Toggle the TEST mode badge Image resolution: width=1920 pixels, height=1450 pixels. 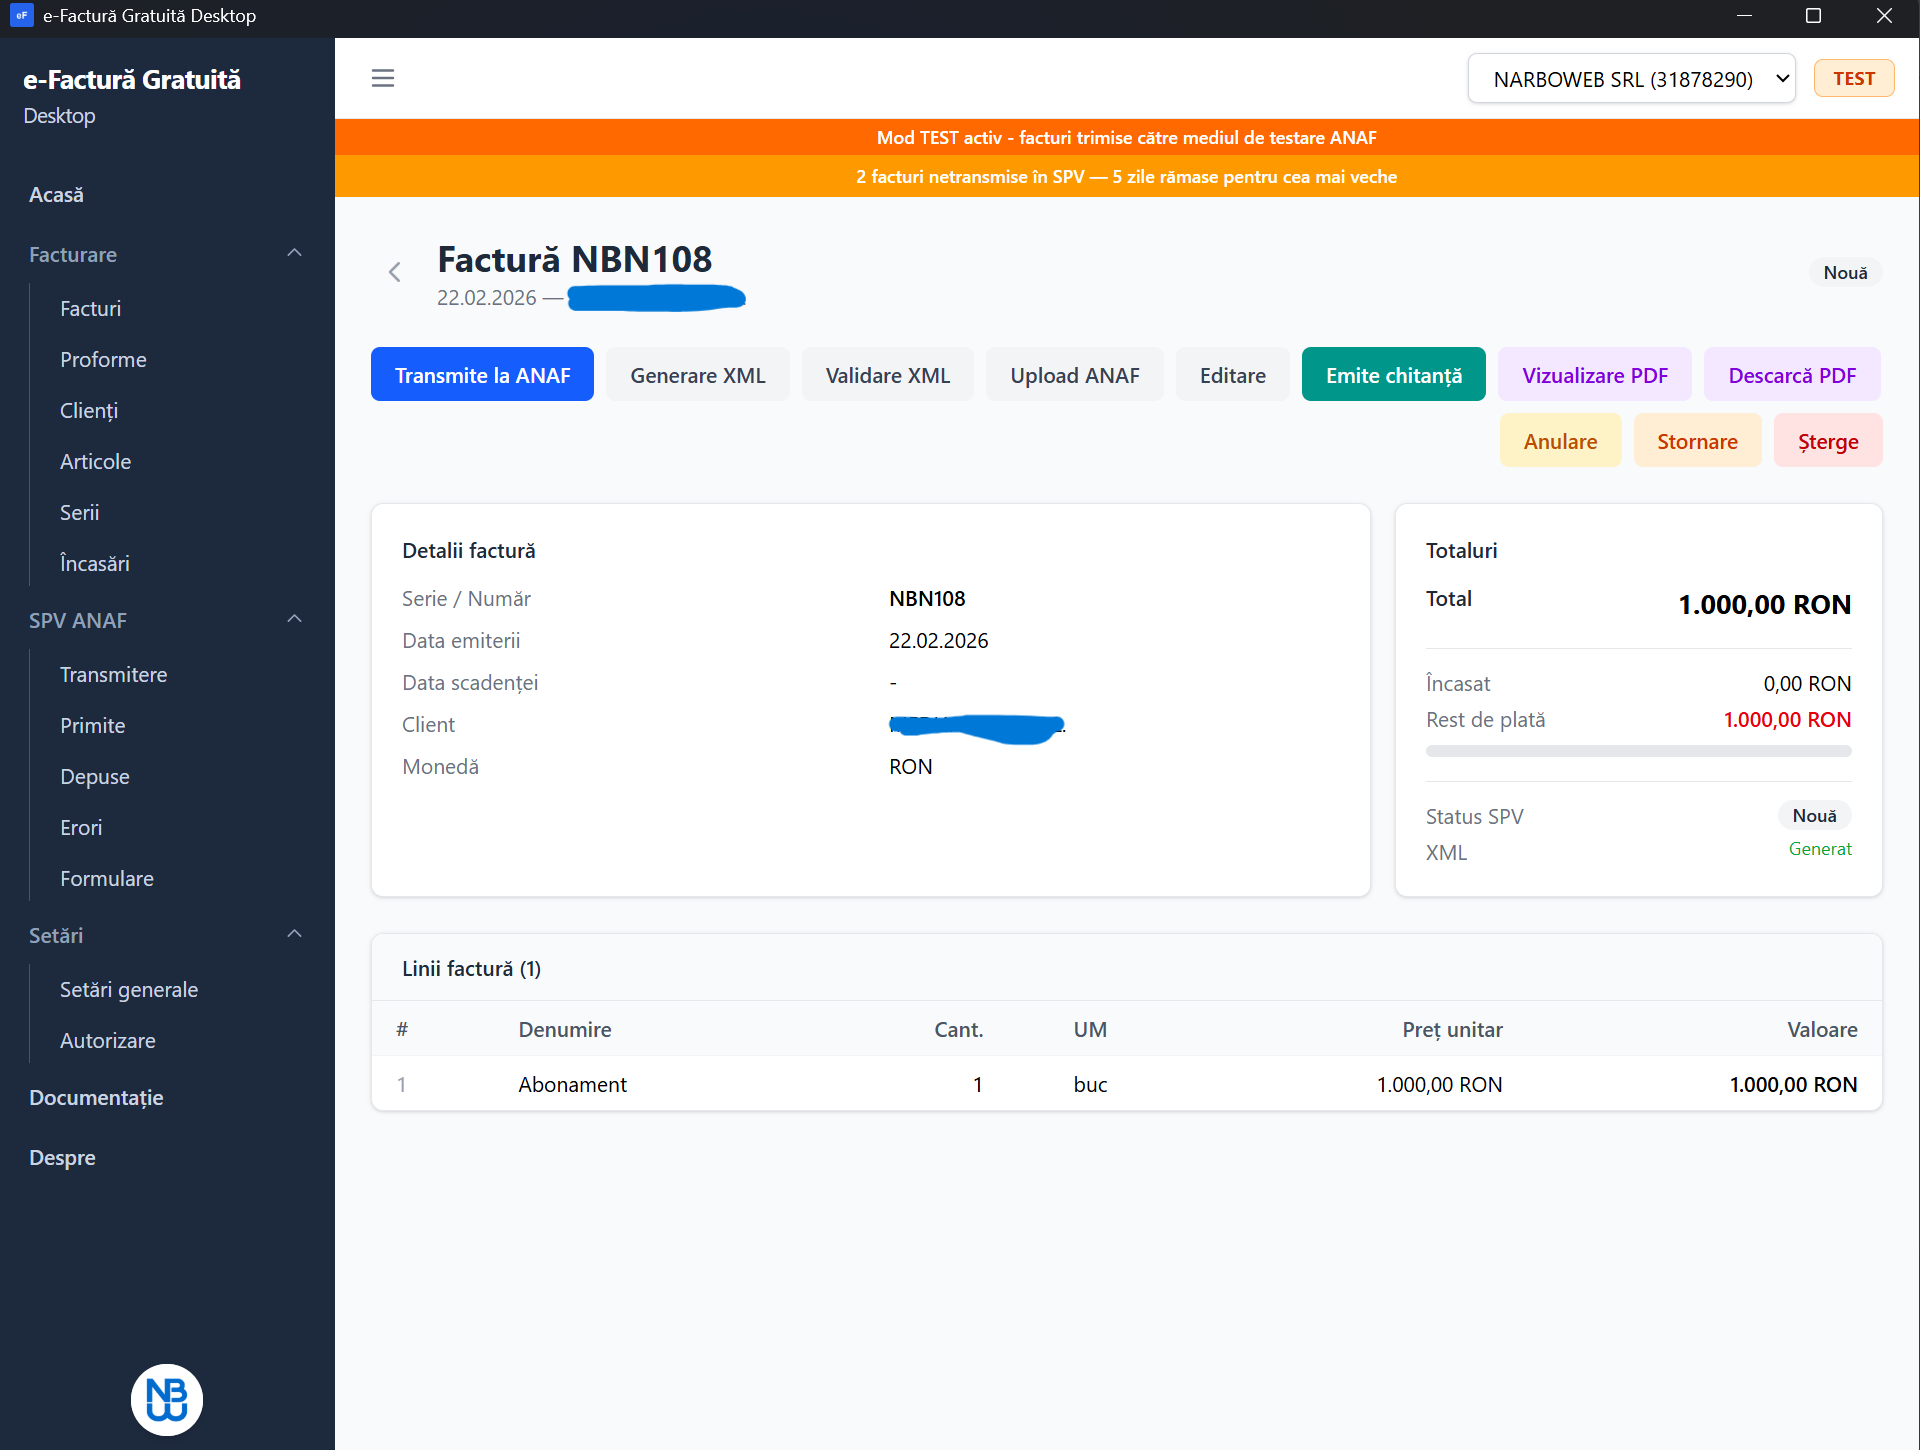tap(1853, 78)
